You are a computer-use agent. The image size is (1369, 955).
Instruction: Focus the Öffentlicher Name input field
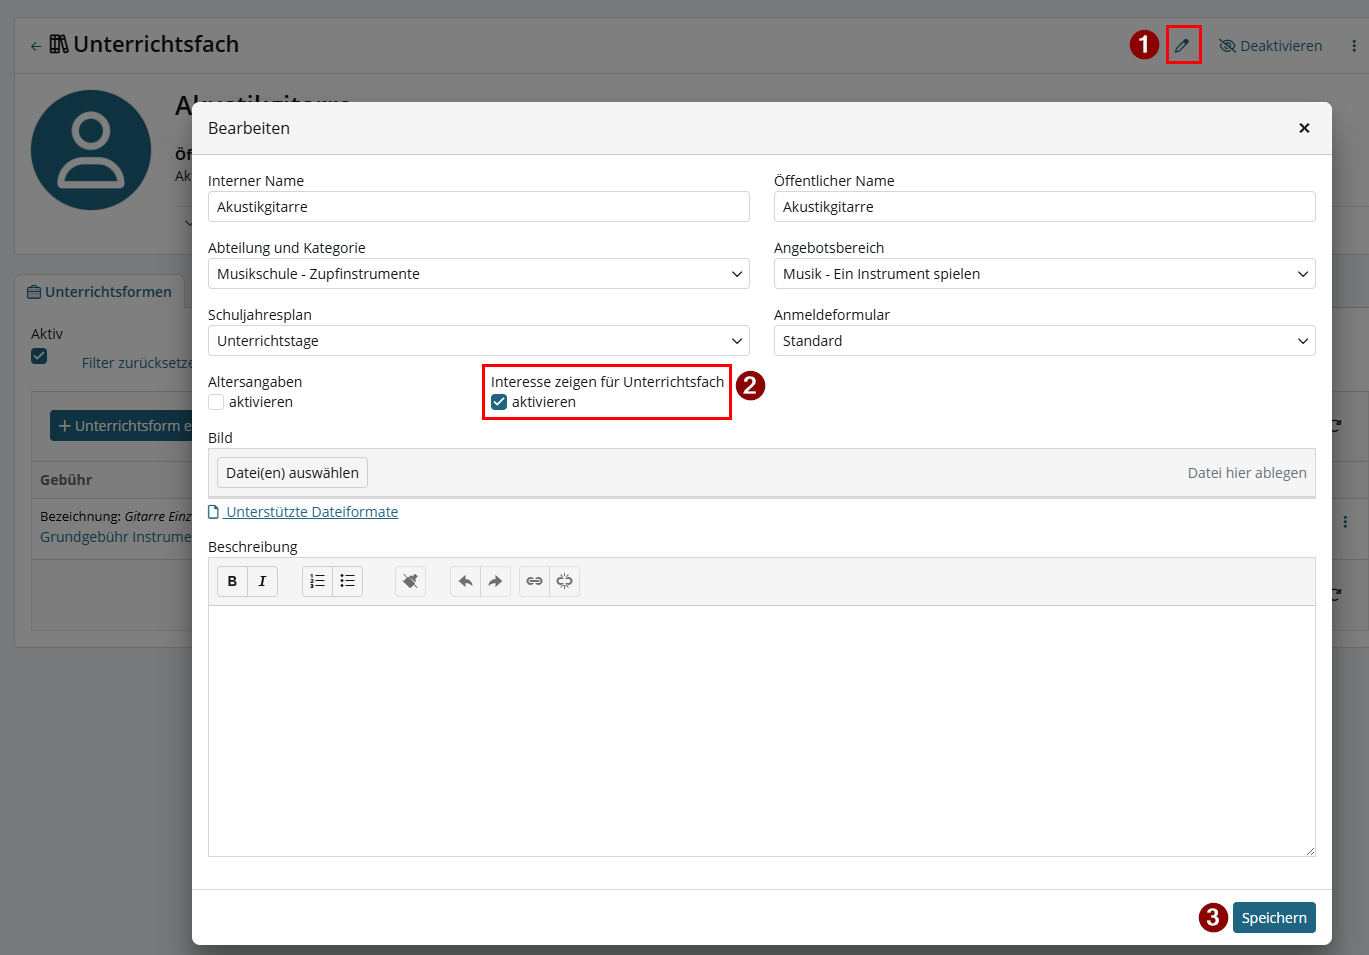1045,207
